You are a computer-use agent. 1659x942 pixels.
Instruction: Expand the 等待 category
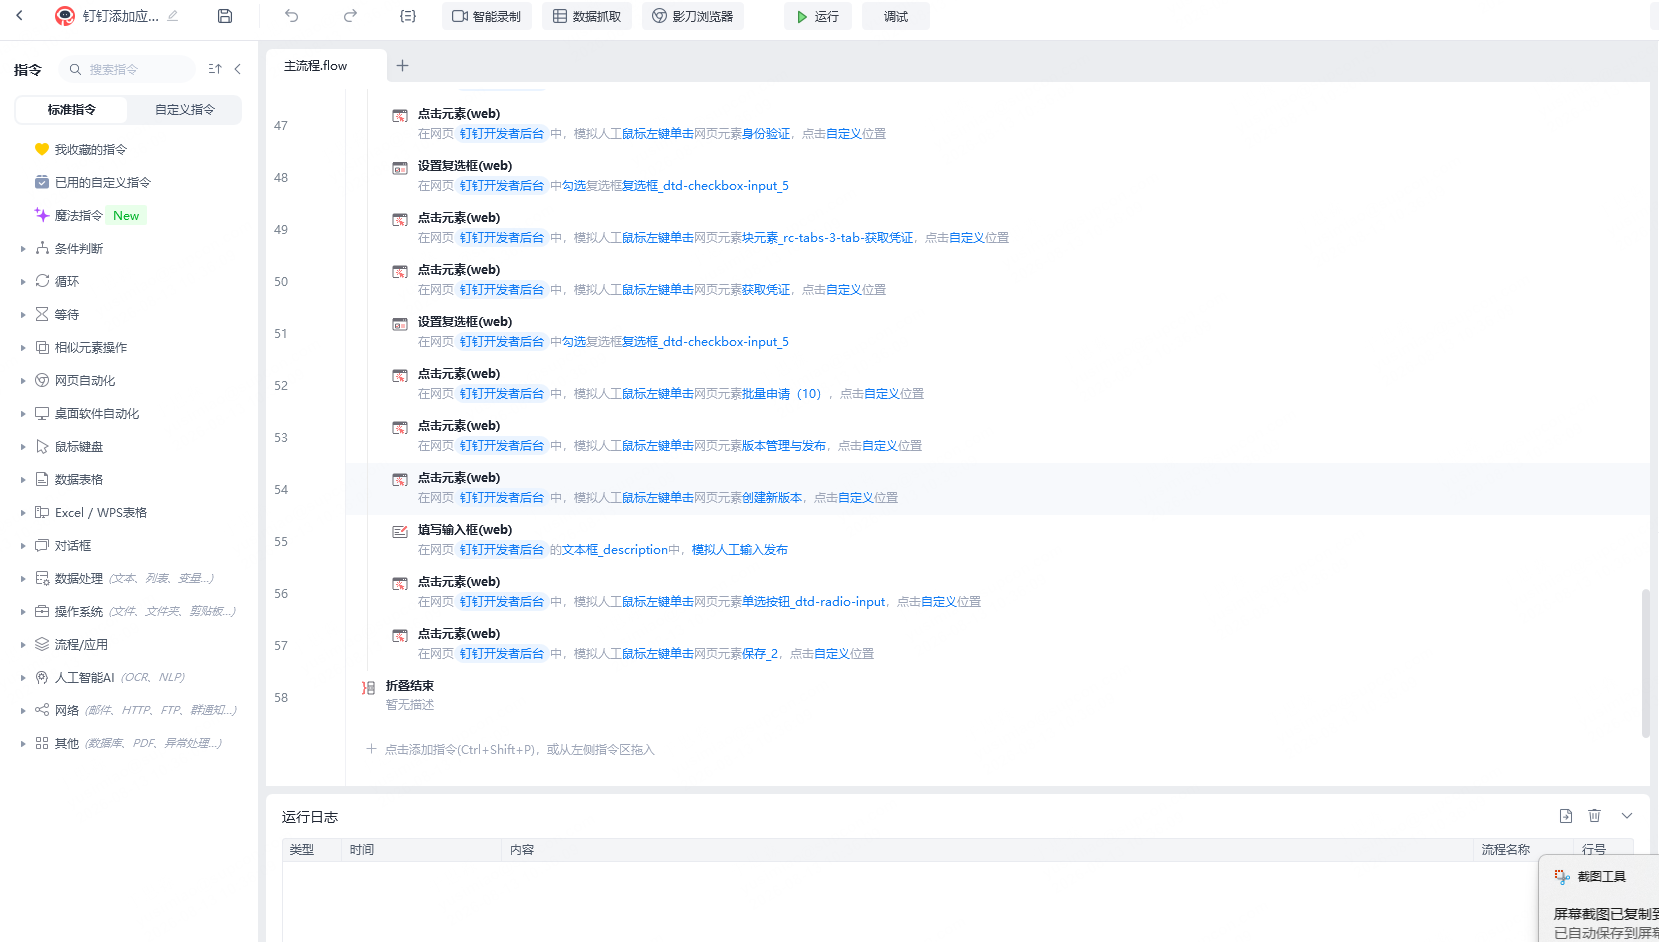[x=23, y=314]
